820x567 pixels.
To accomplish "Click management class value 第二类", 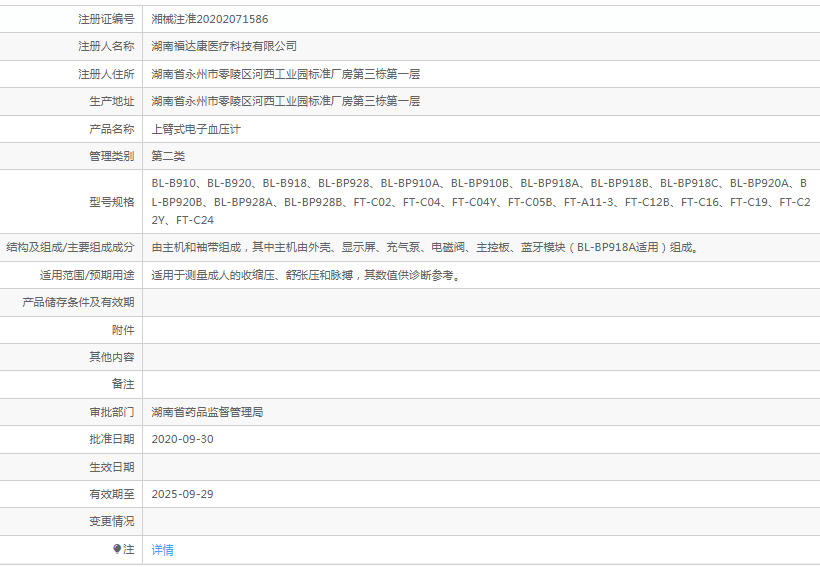I will (168, 156).
